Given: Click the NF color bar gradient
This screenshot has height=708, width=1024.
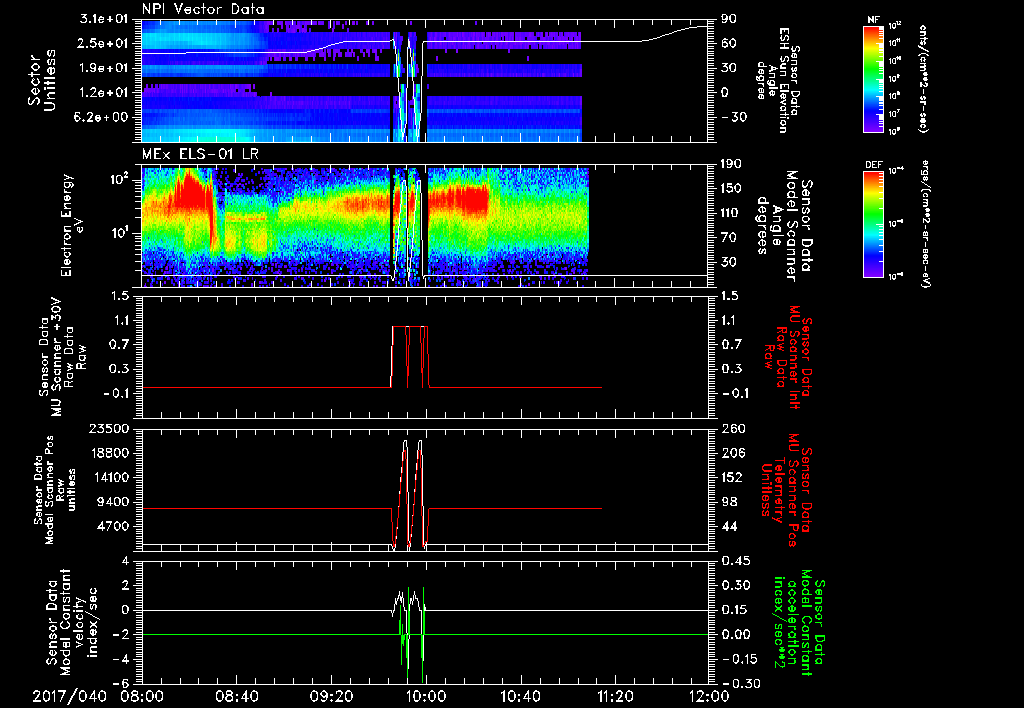Looking at the screenshot, I should click(x=873, y=78).
